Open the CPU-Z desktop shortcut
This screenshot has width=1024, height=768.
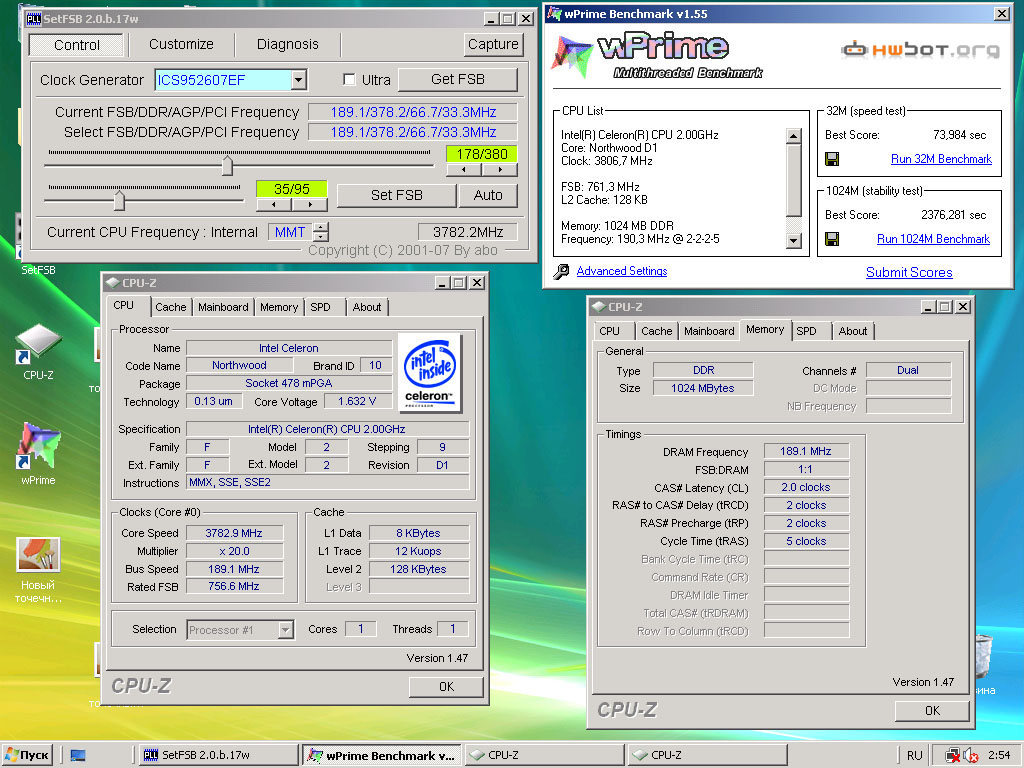[38, 351]
